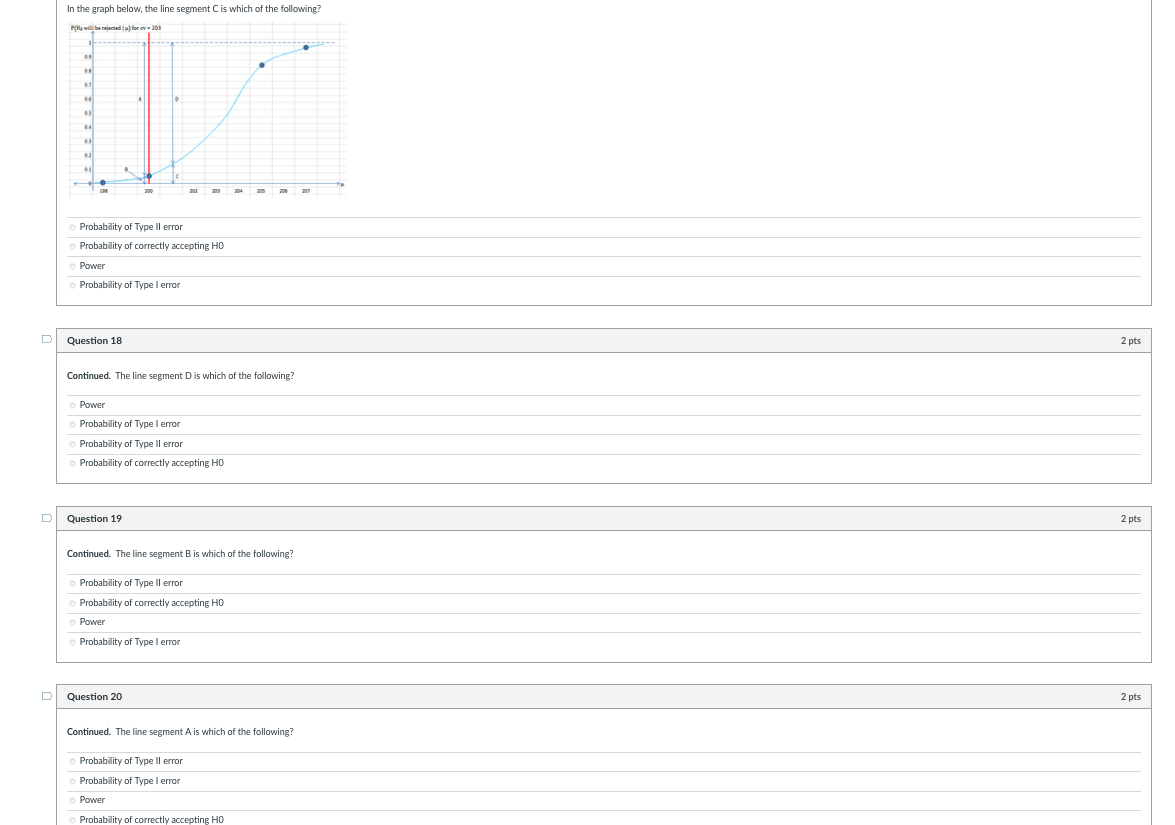Flag Question 19 for review

(x=46, y=517)
